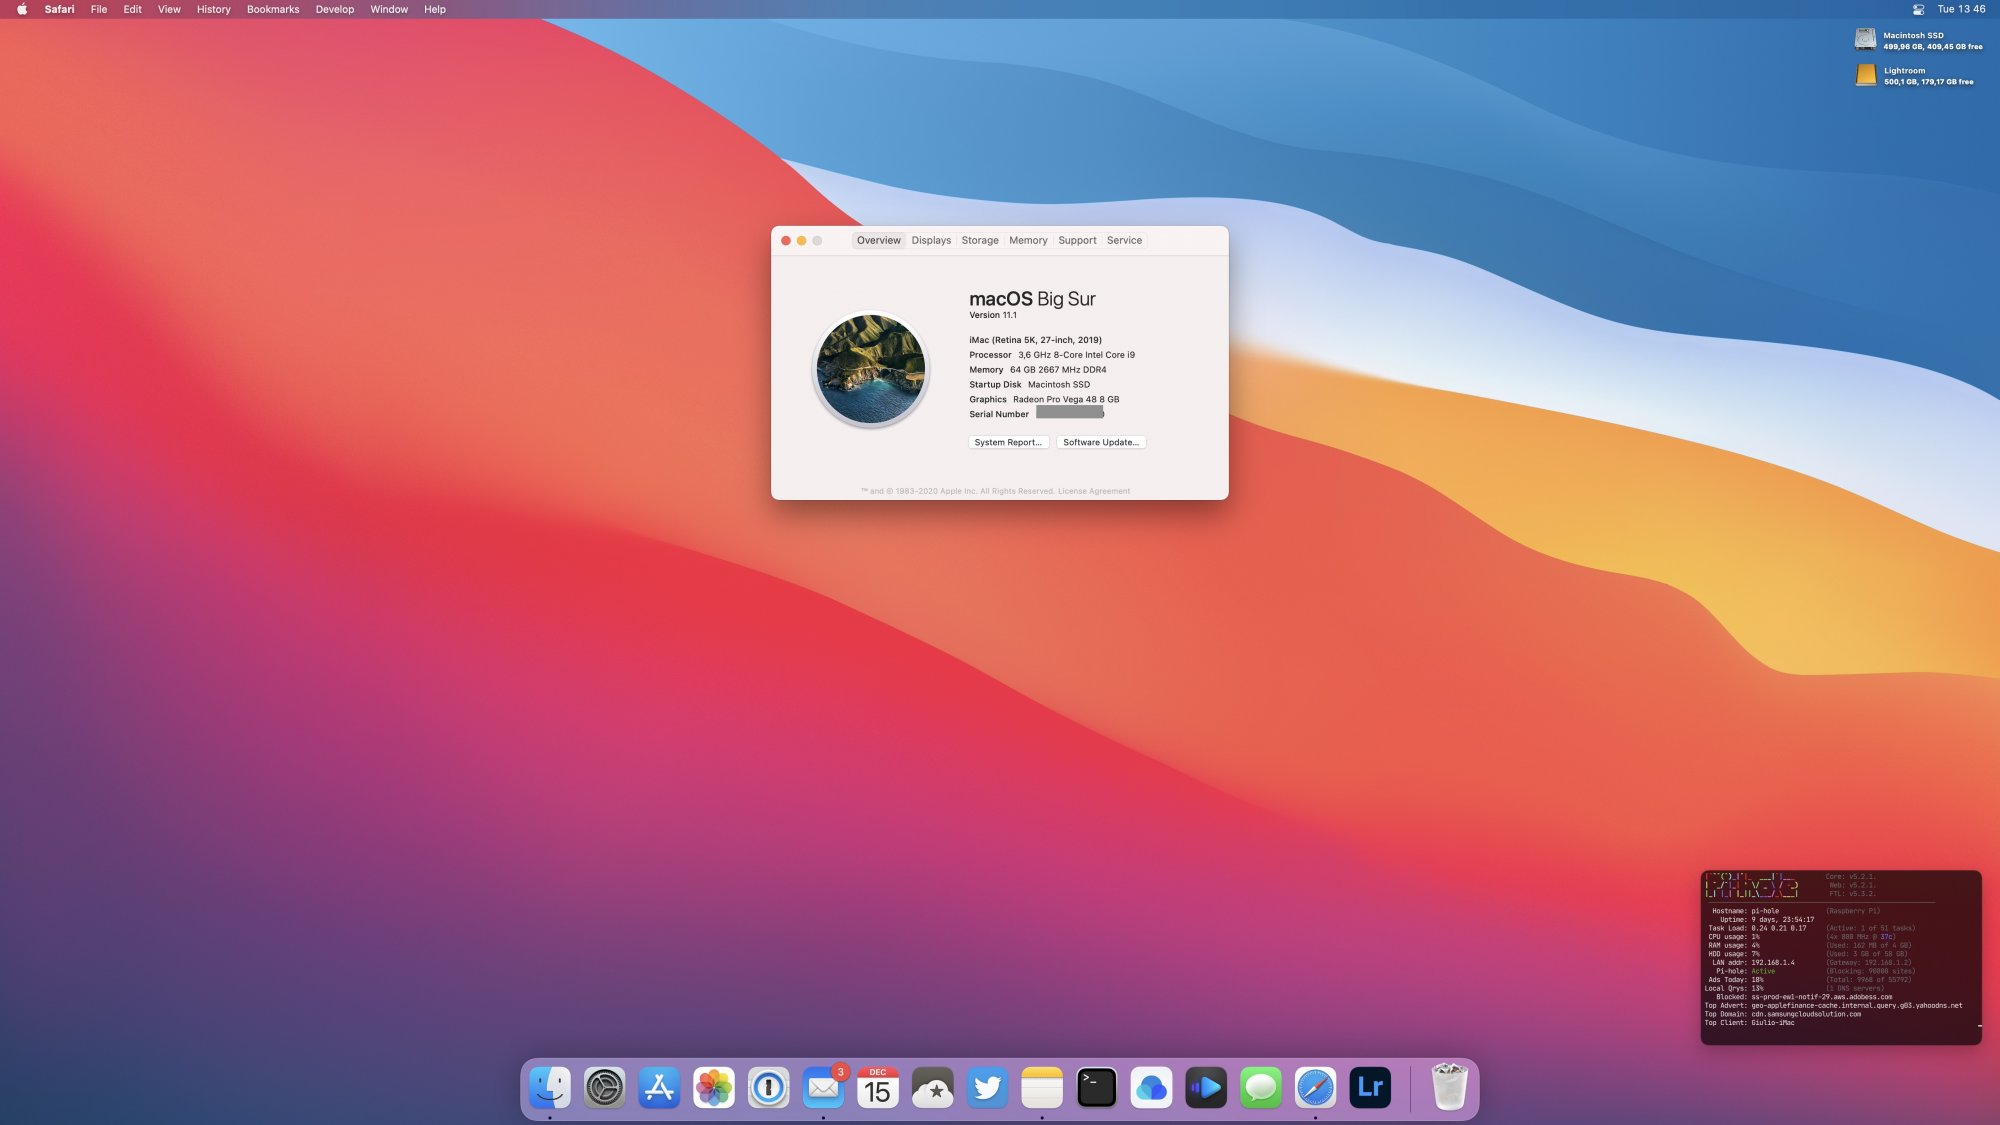Open Safari from the Dock

click(x=1316, y=1087)
